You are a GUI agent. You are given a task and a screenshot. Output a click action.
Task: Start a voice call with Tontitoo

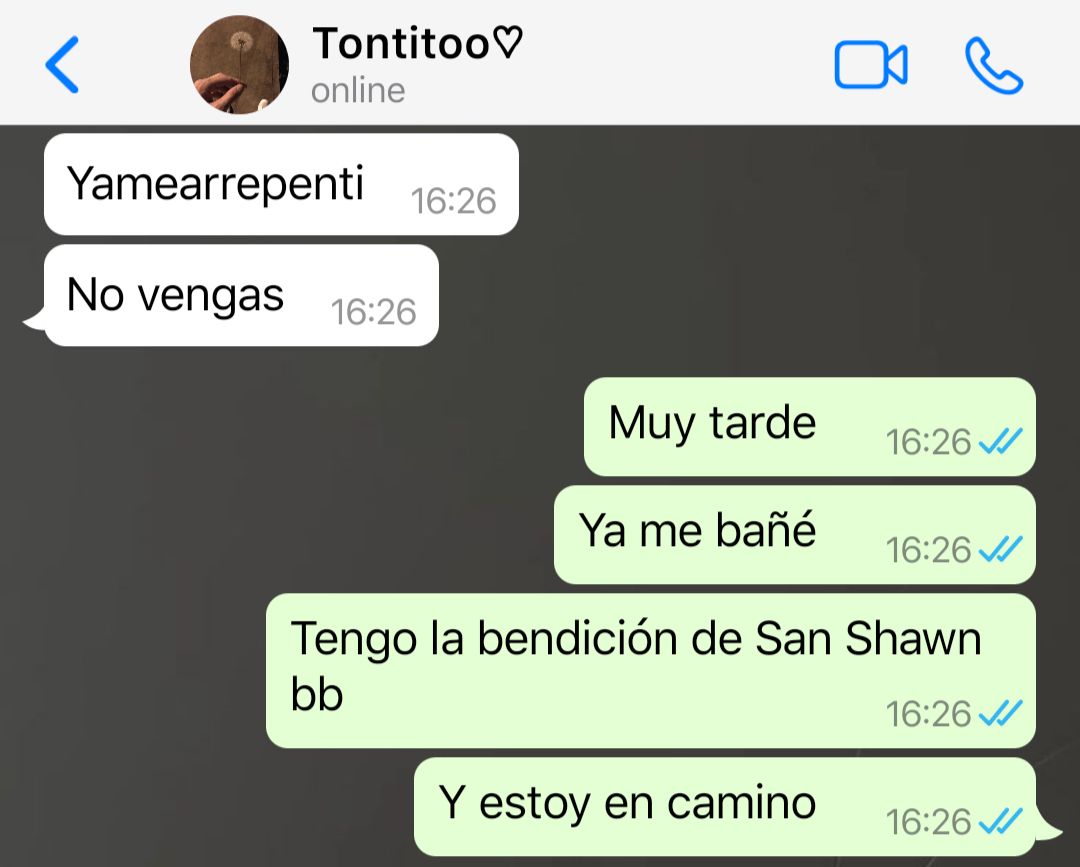994,65
